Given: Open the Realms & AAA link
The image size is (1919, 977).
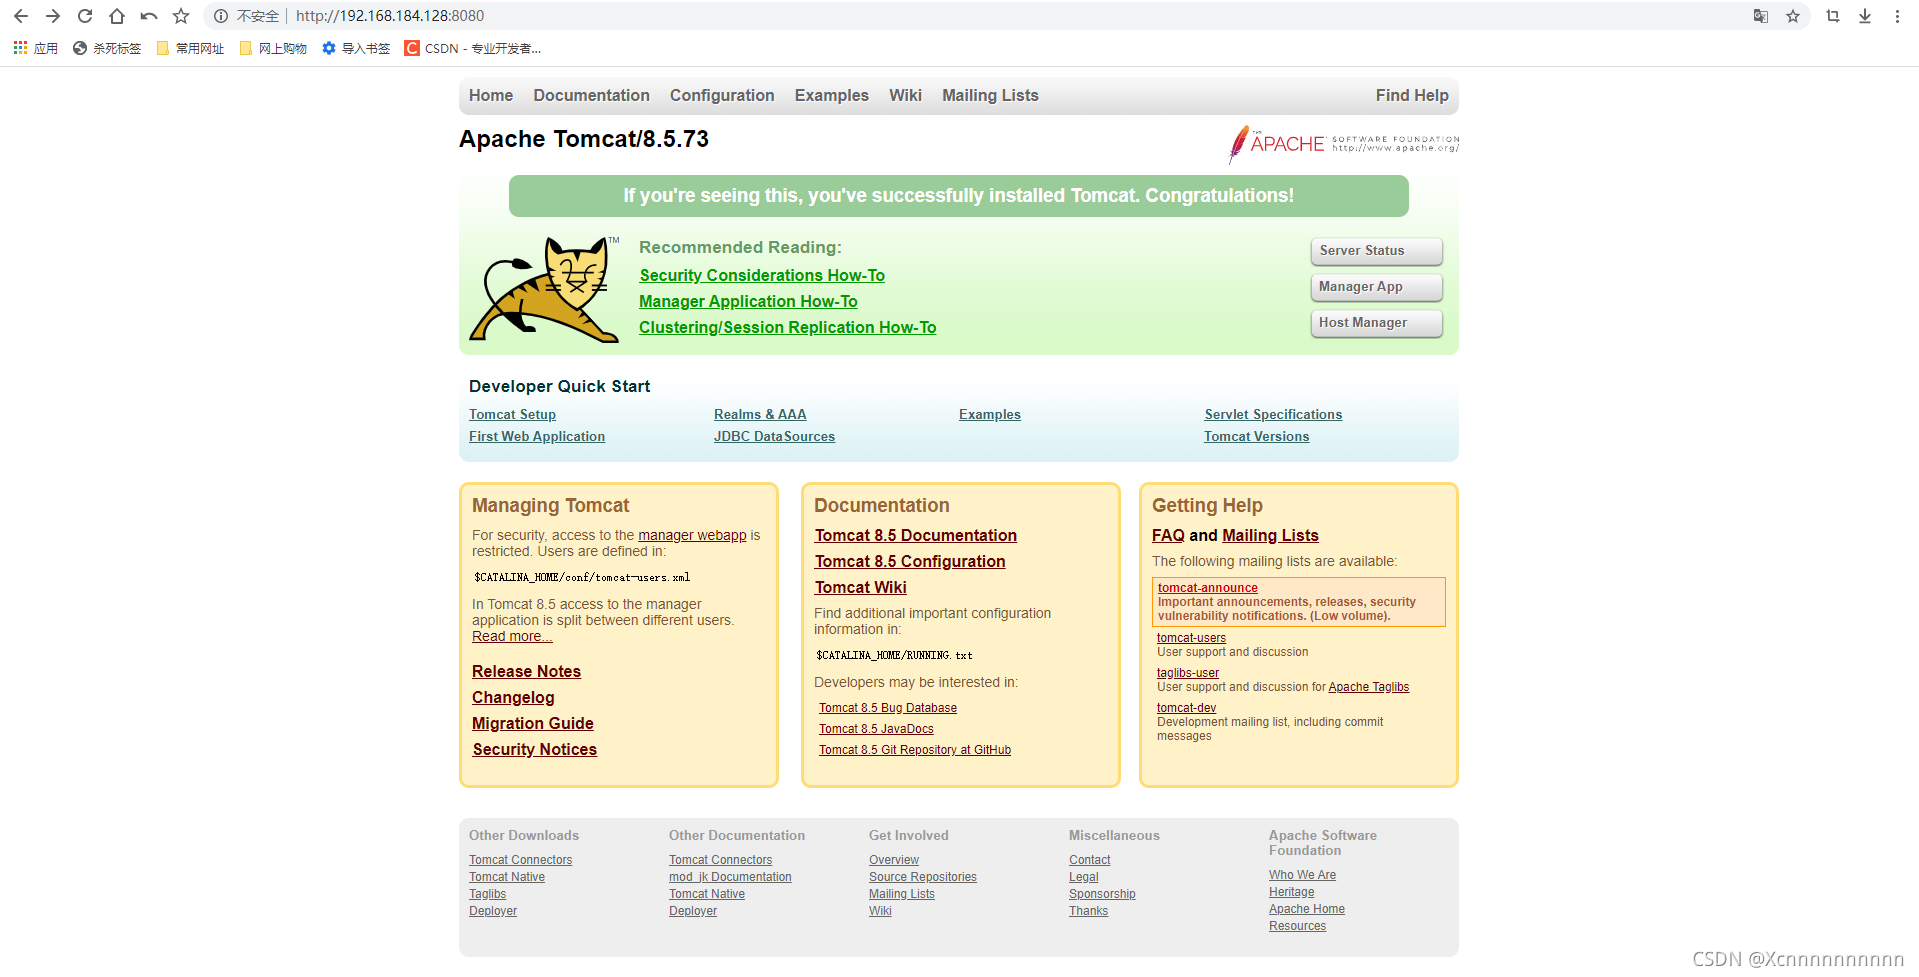Looking at the screenshot, I should click(x=760, y=415).
